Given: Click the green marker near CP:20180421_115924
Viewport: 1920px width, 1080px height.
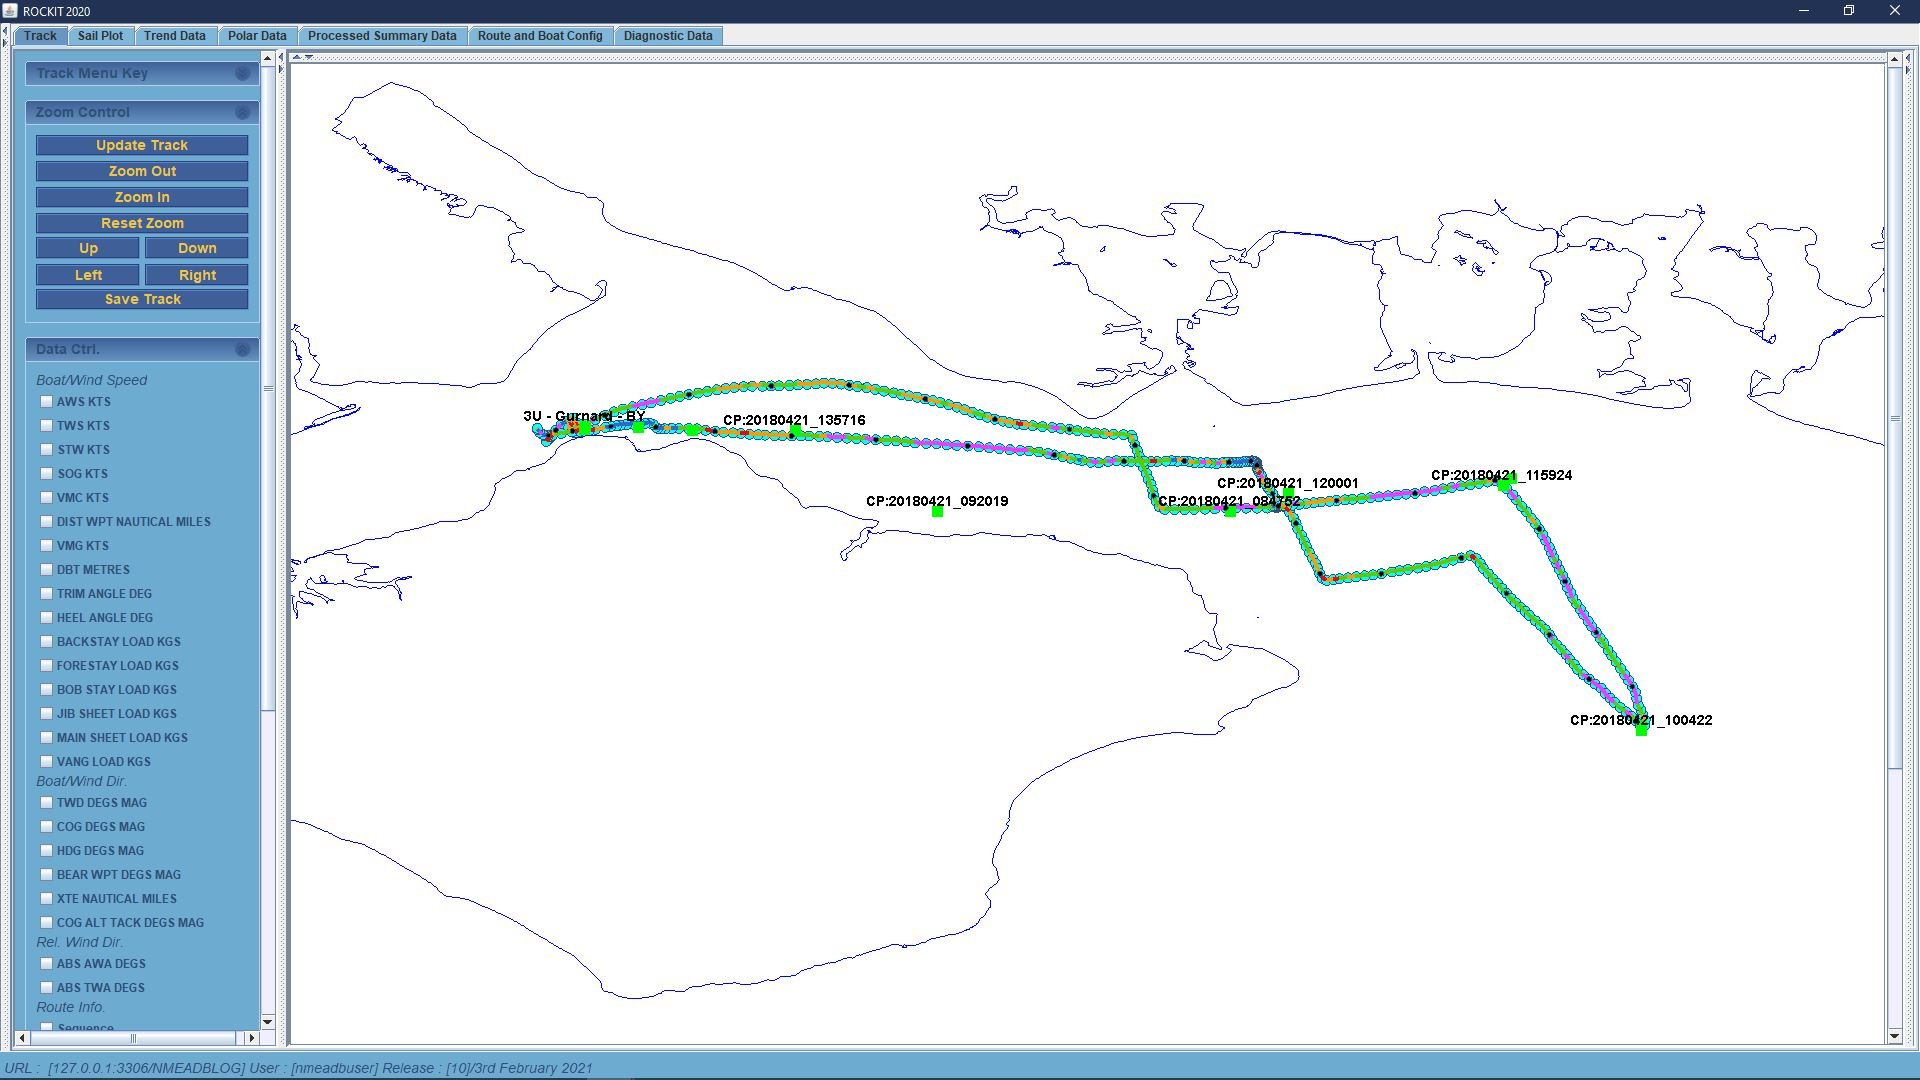Looking at the screenshot, I should tap(1504, 485).
